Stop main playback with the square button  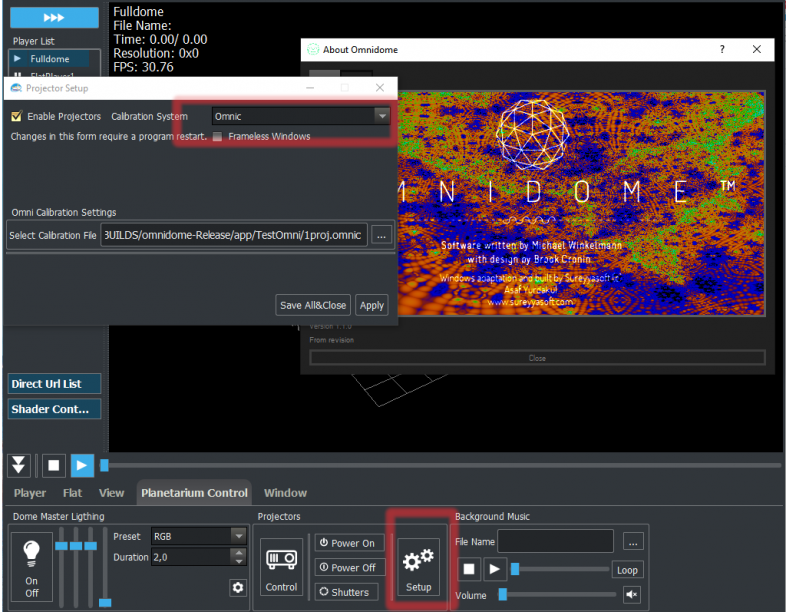coord(54,466)
